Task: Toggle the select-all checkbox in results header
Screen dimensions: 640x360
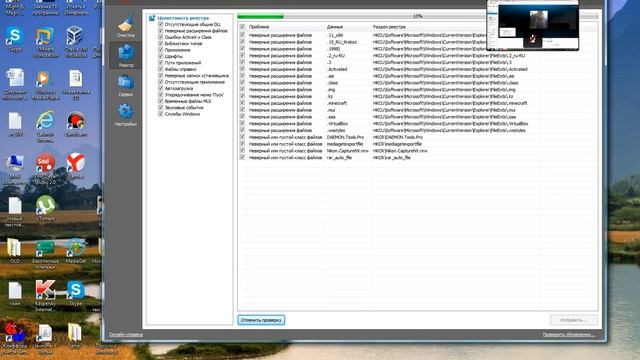Action: click(x=242, y=27)
